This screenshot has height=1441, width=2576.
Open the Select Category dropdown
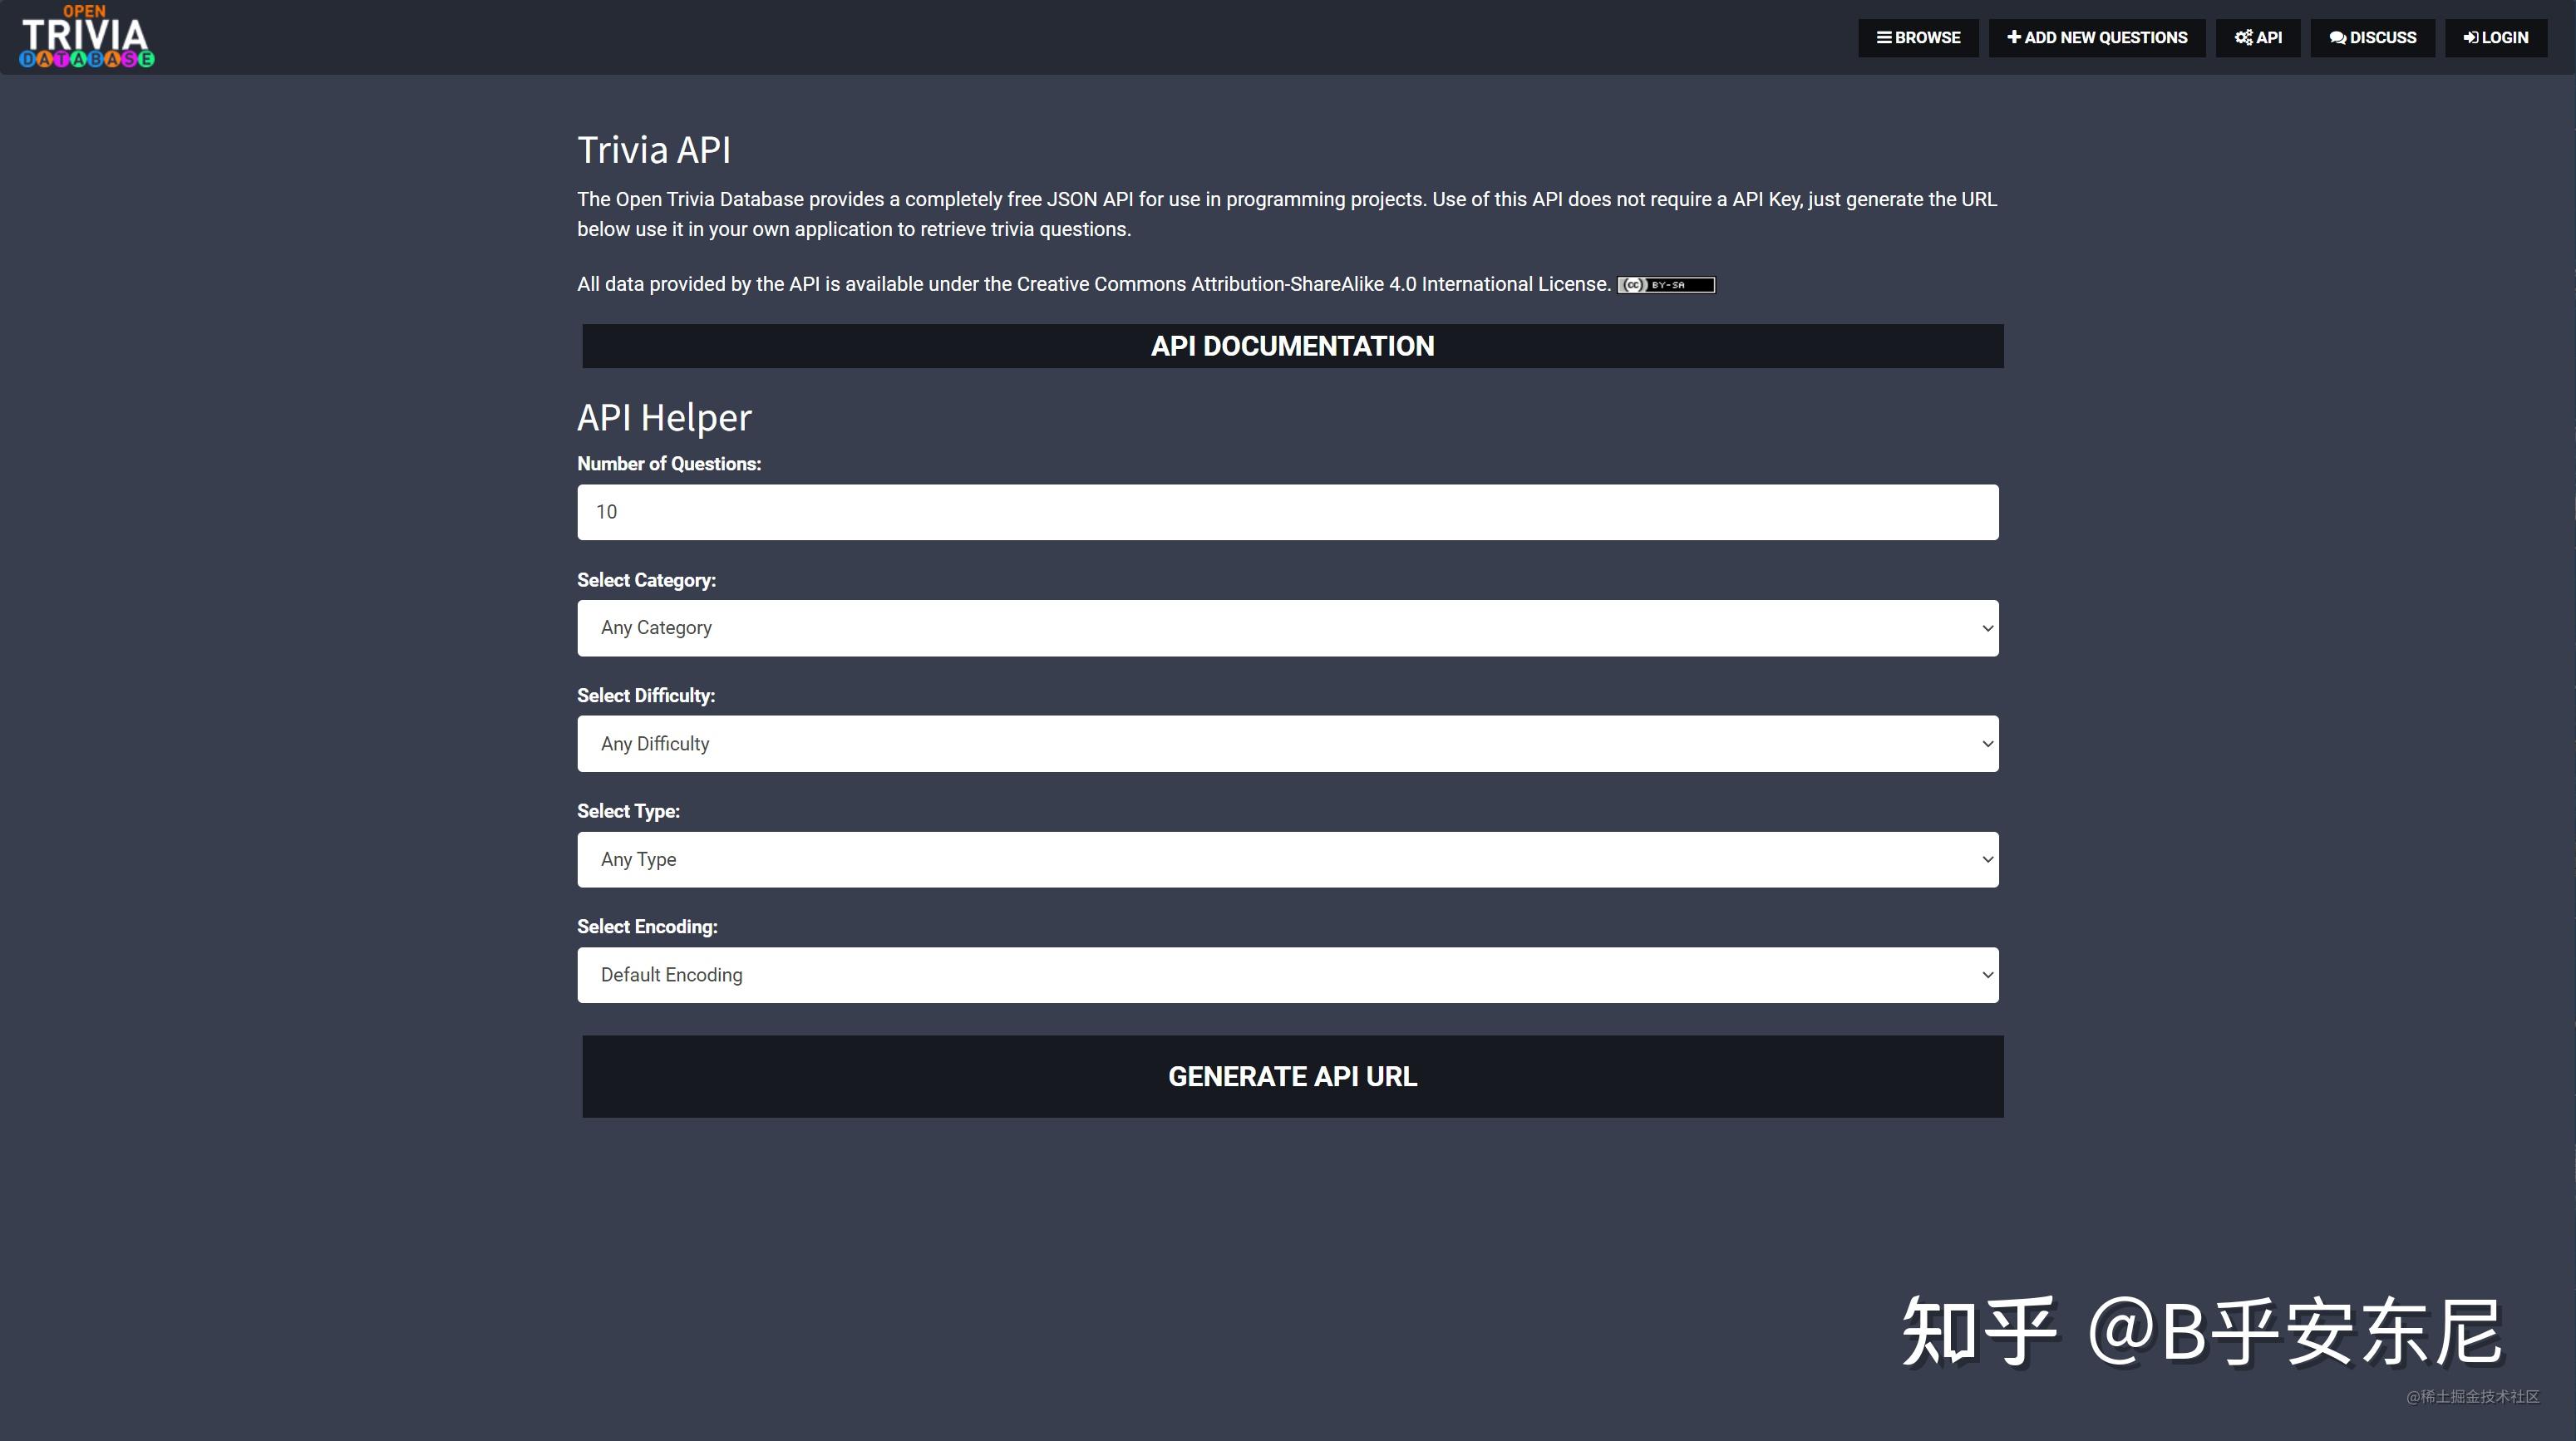1287,628
